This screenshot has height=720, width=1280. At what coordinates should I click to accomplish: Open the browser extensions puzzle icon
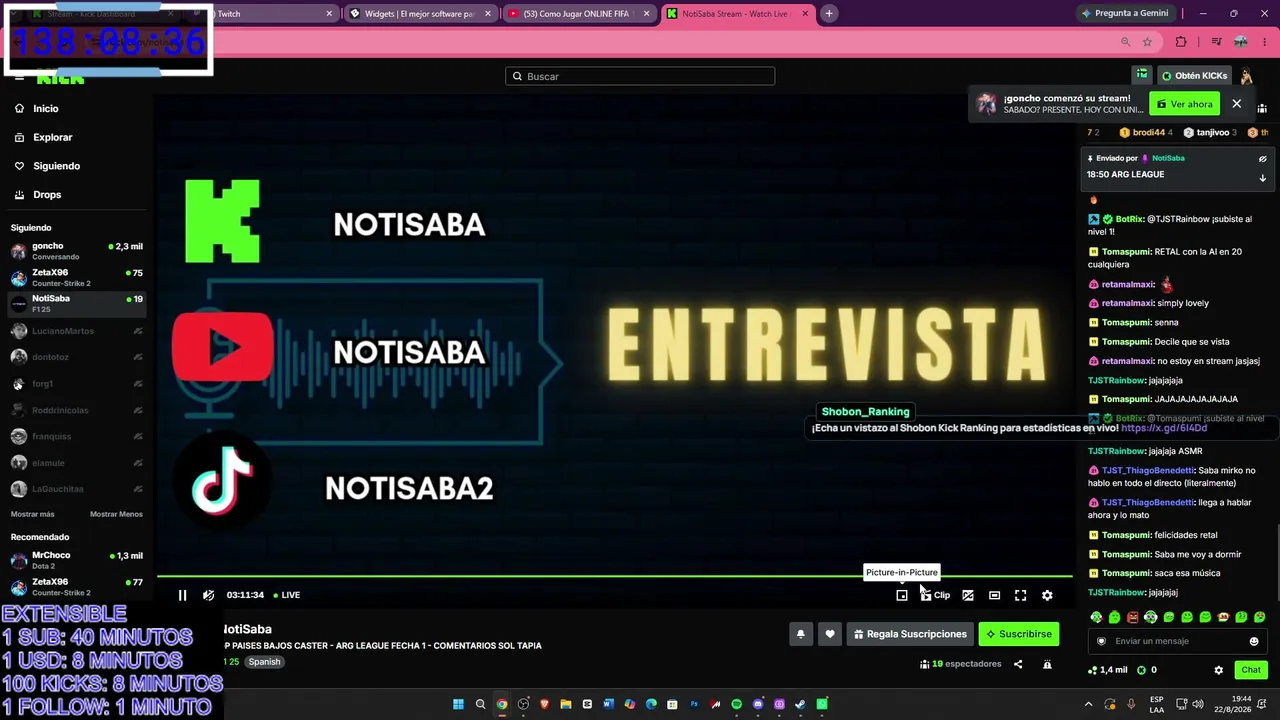pyautogui.click(x=1181, y=42)
